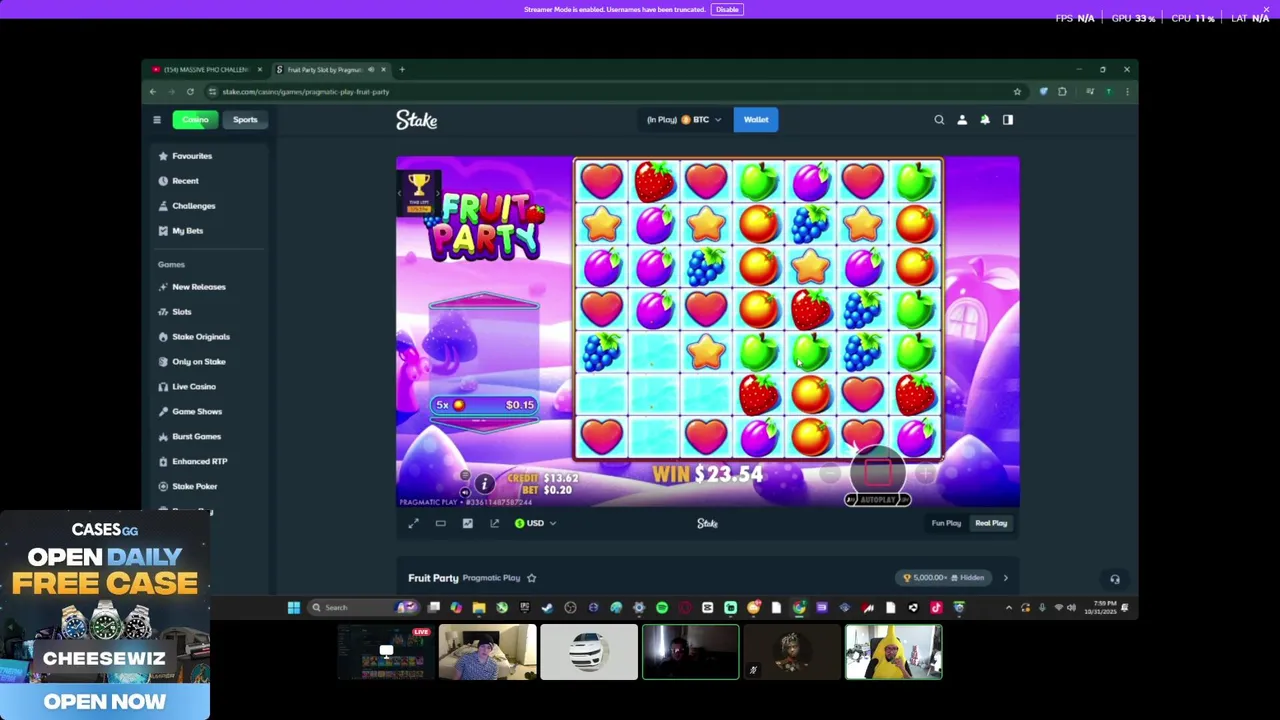The image size is (1280, 720).
Task: Click the Wallet button
Action: tap(756, 120)
